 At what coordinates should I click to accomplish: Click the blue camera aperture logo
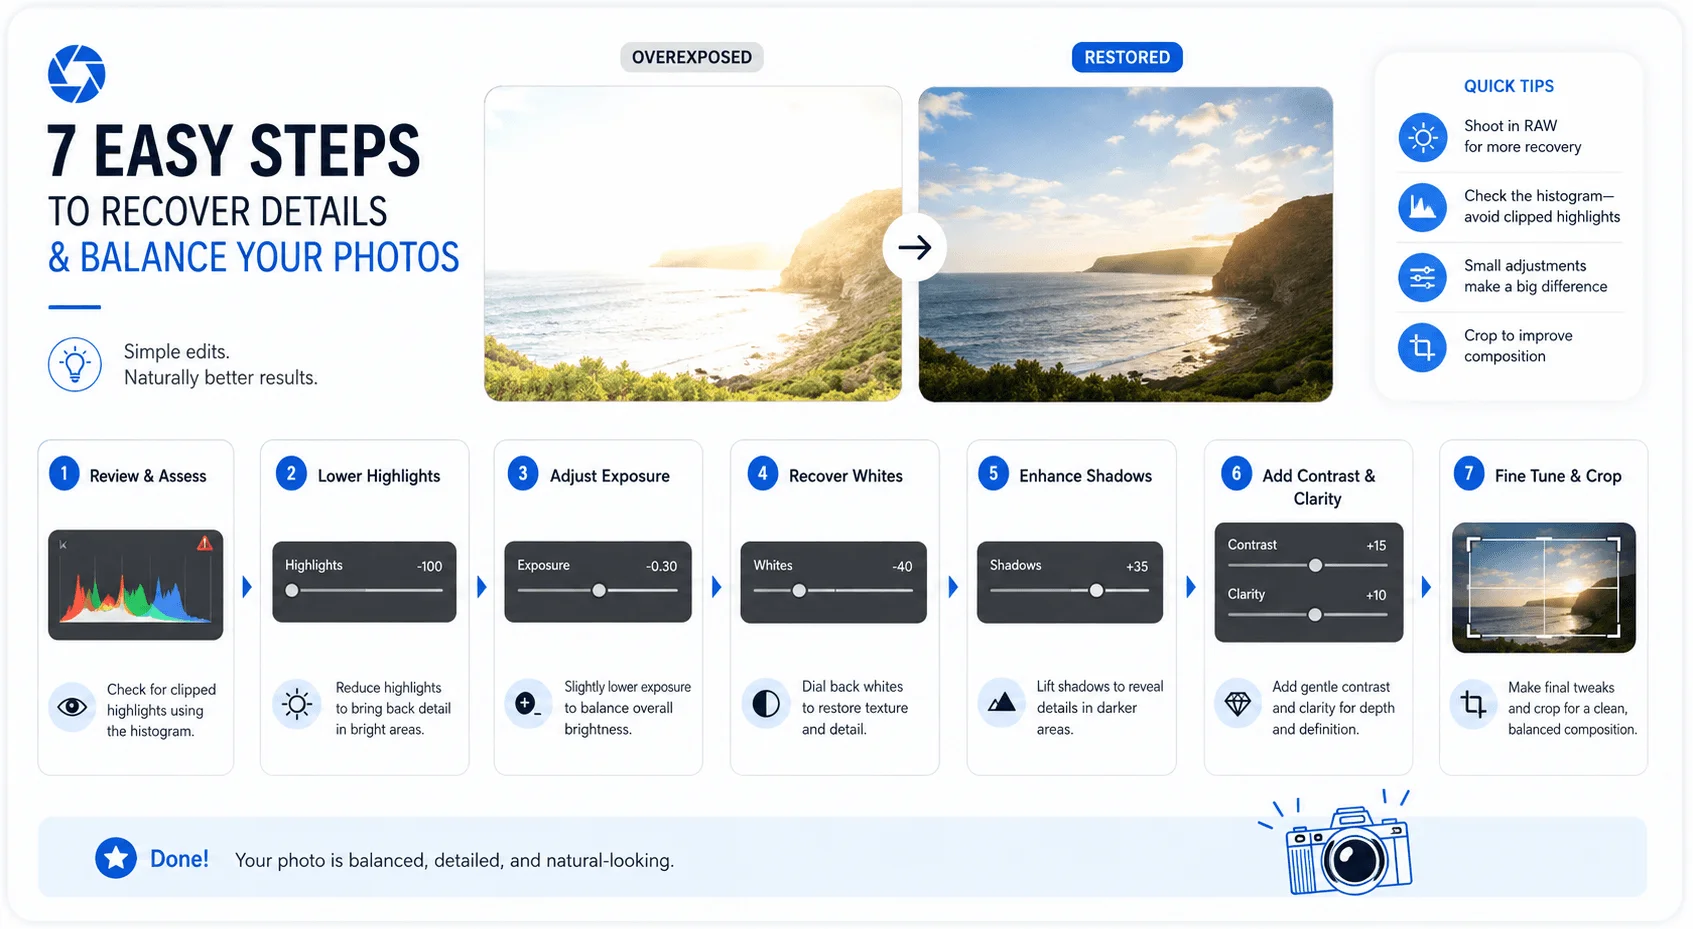77,74
